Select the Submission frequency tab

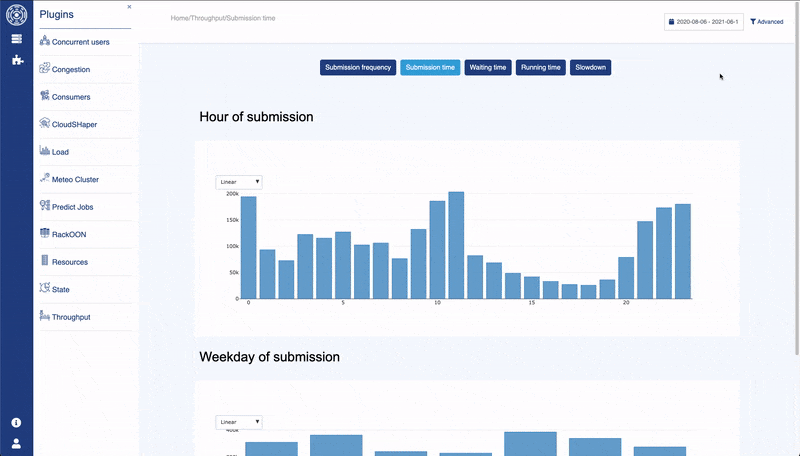tap(358, 68)
